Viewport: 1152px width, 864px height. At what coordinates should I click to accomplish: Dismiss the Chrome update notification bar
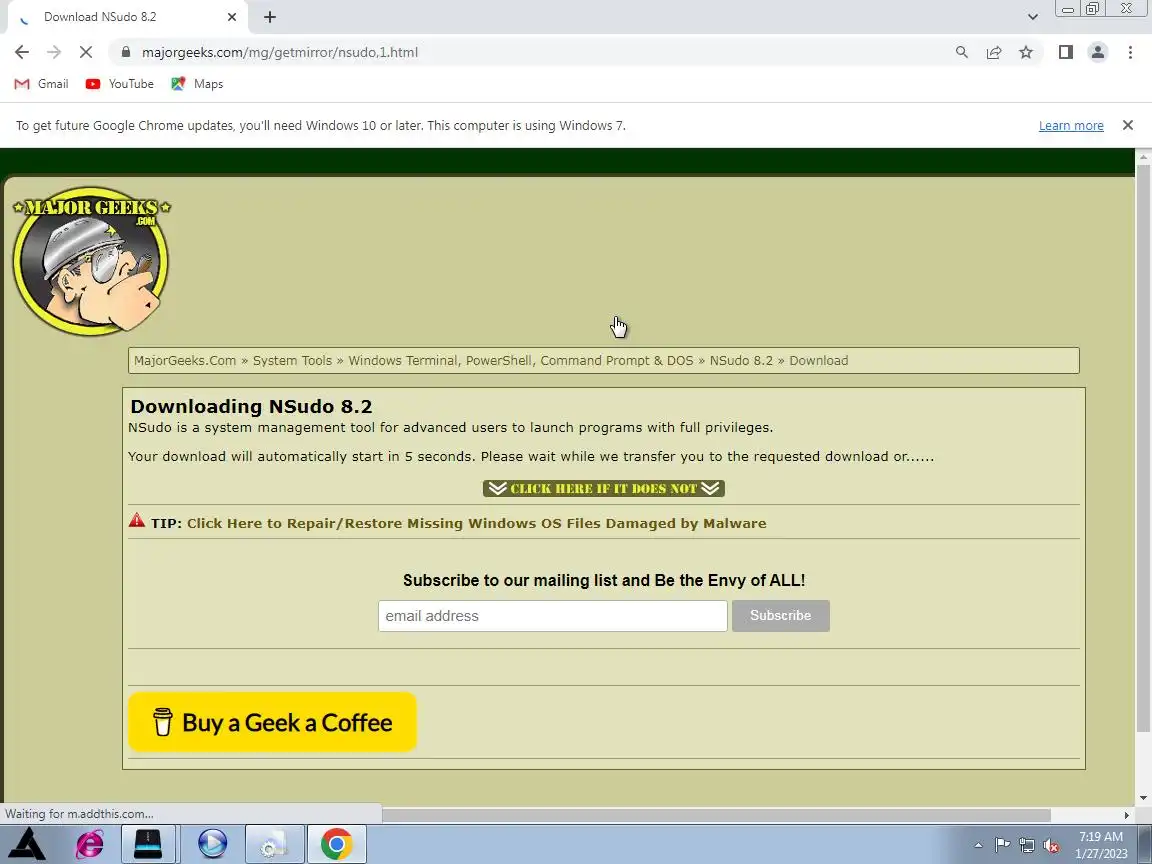(x=1128, y=125)
